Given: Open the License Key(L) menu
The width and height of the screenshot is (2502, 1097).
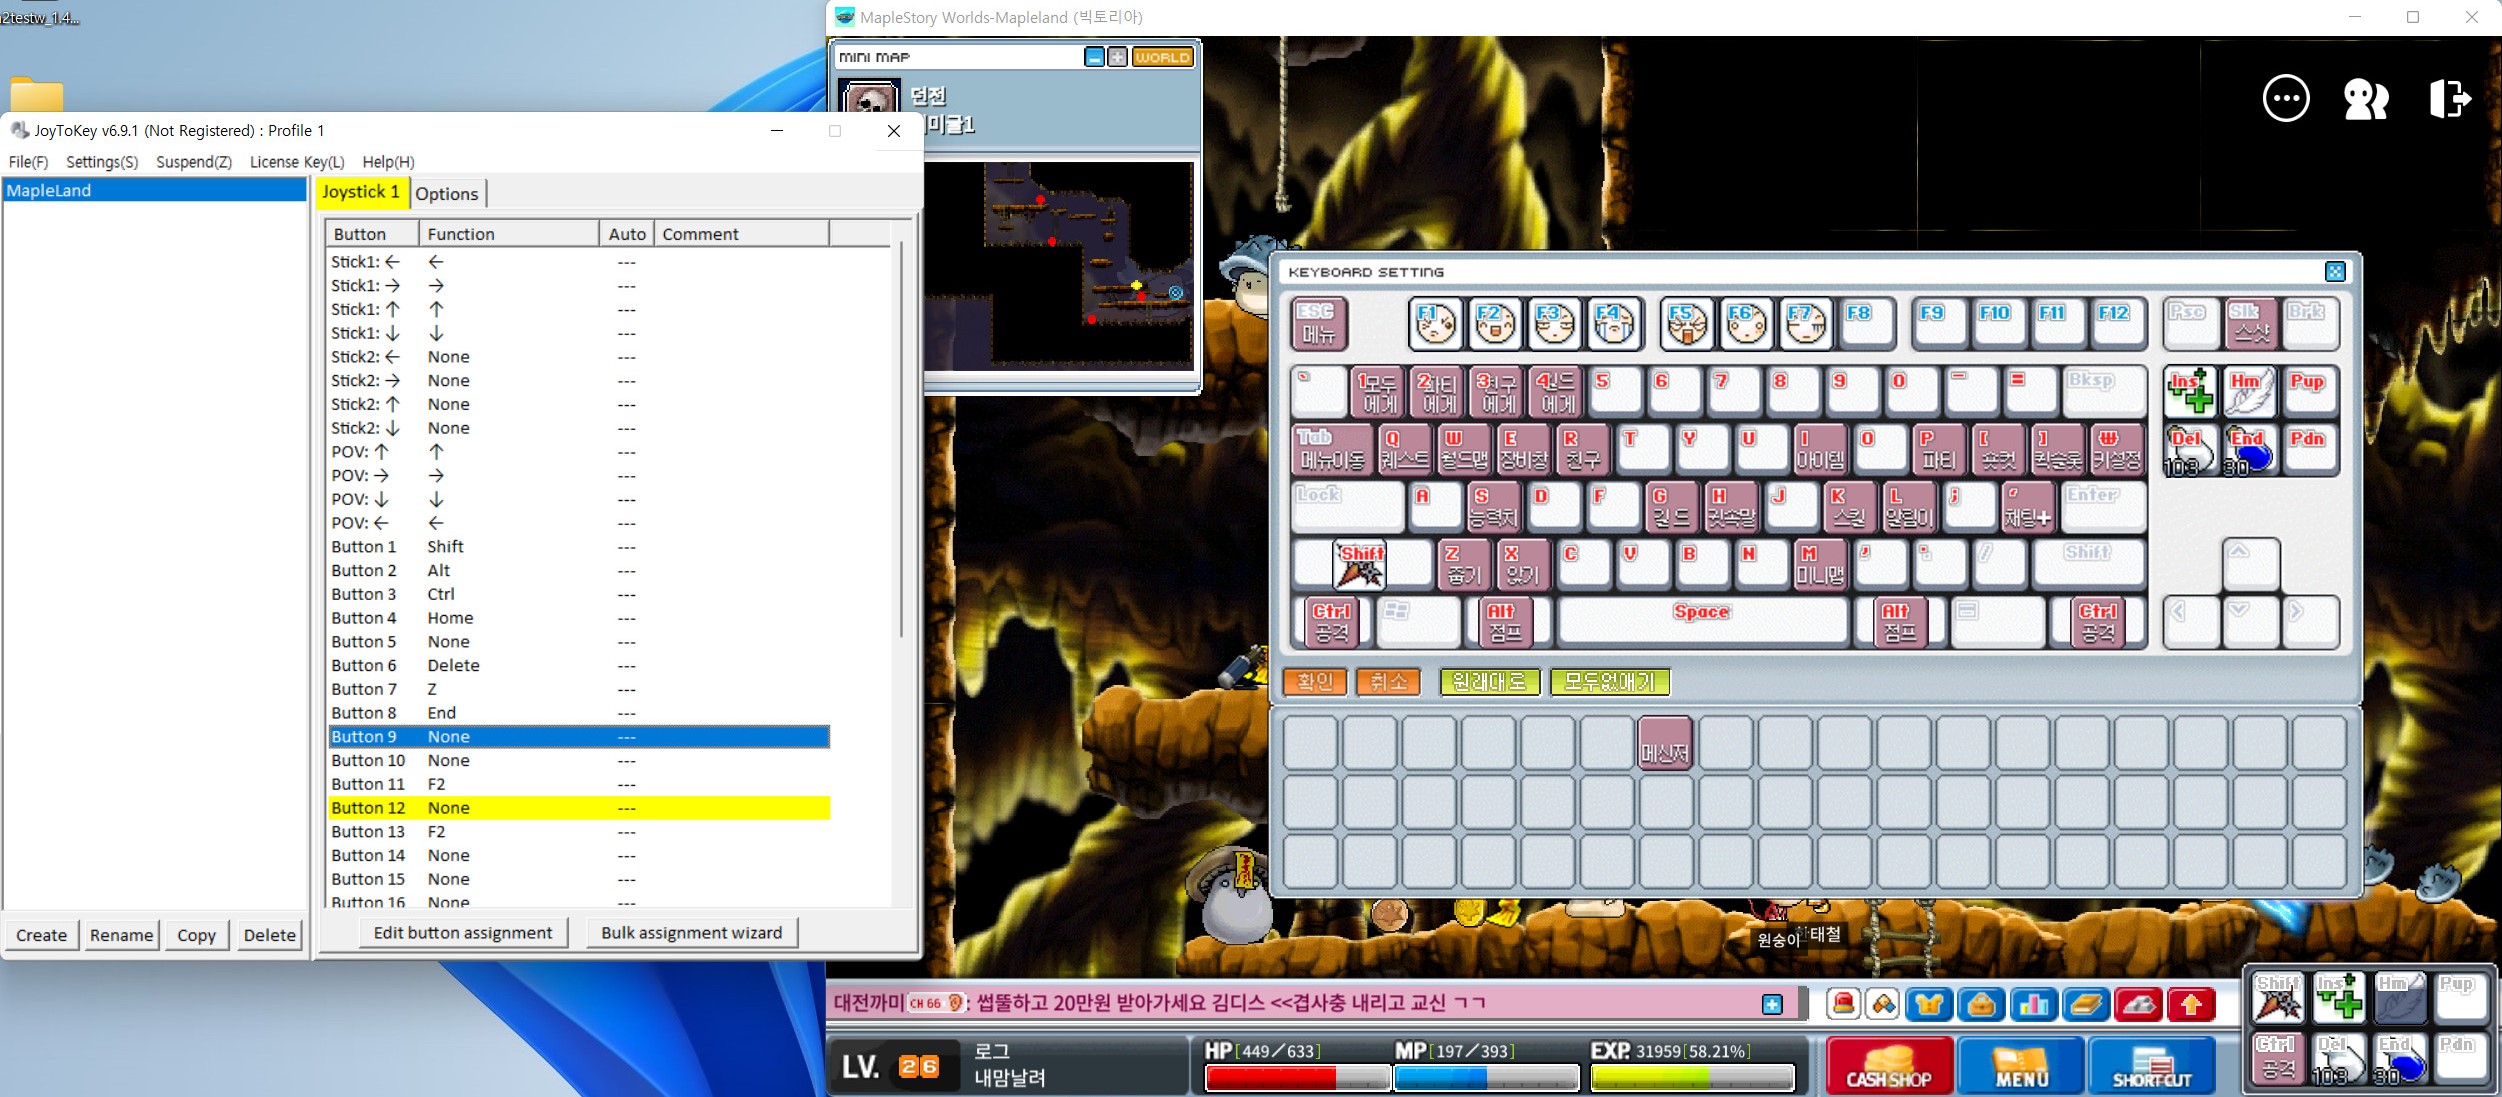Looking at the screenshot, I should pyautogui.click(x=297, y=162).
